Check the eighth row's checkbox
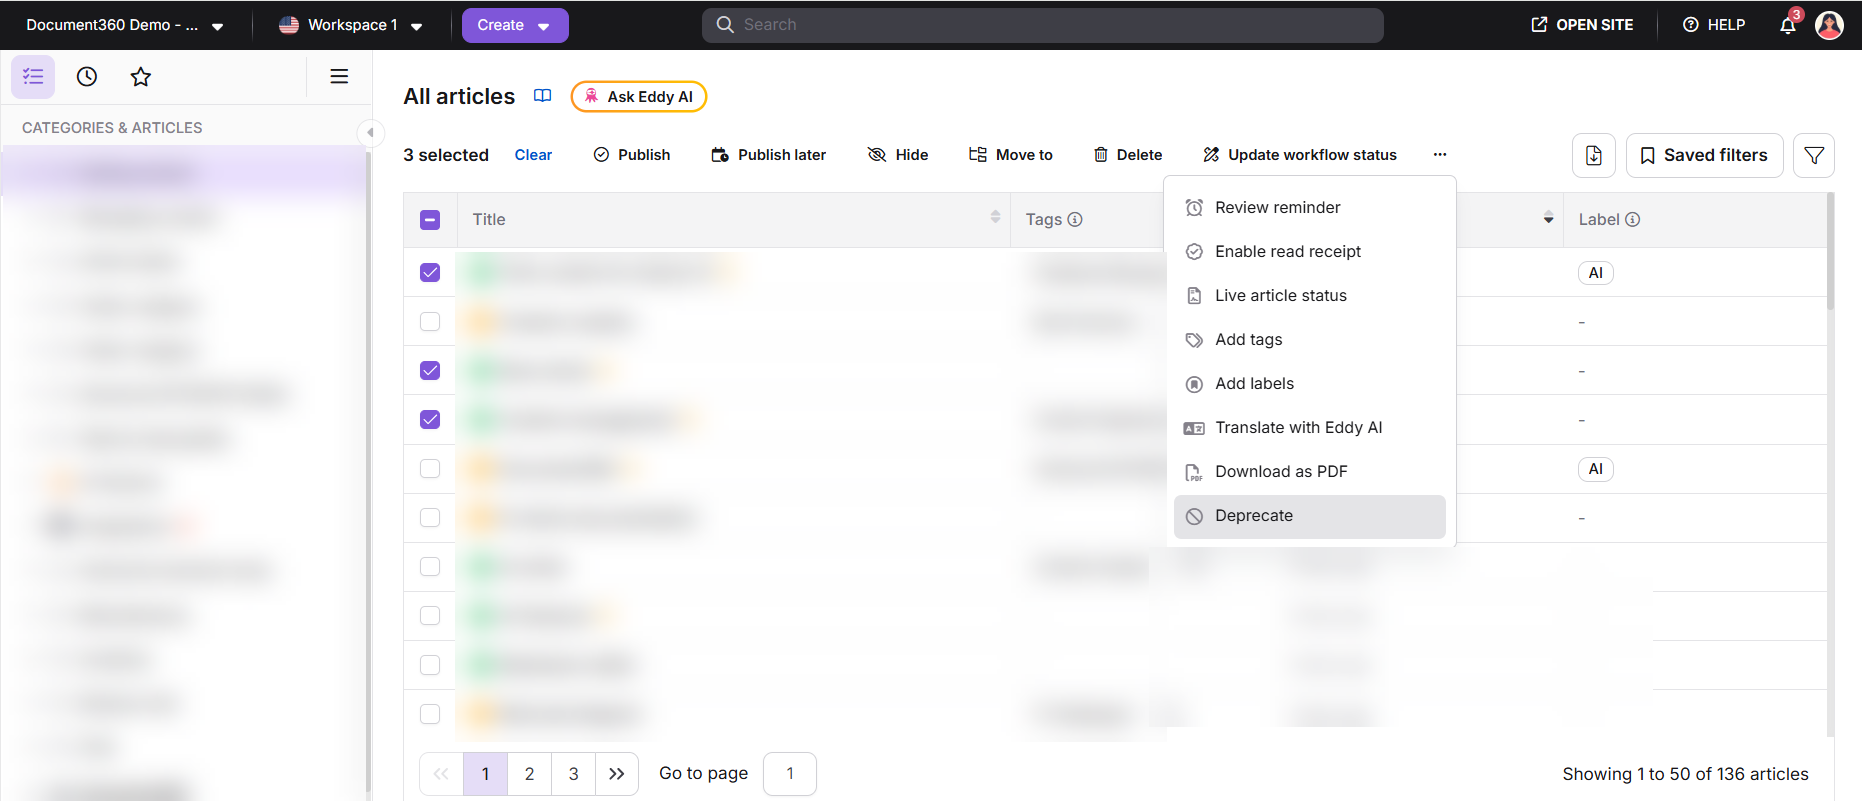This screenshot has height=801, width=1862. tap(430, 616)
